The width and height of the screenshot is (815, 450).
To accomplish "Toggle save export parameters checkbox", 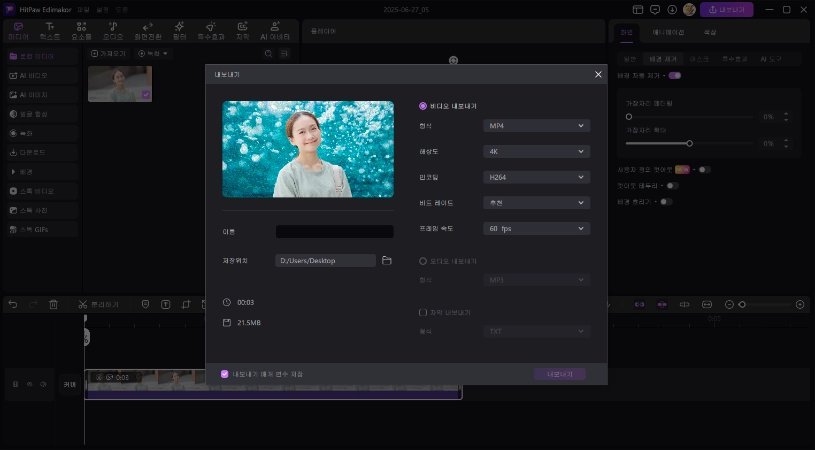I will click(x=225, y=374).
